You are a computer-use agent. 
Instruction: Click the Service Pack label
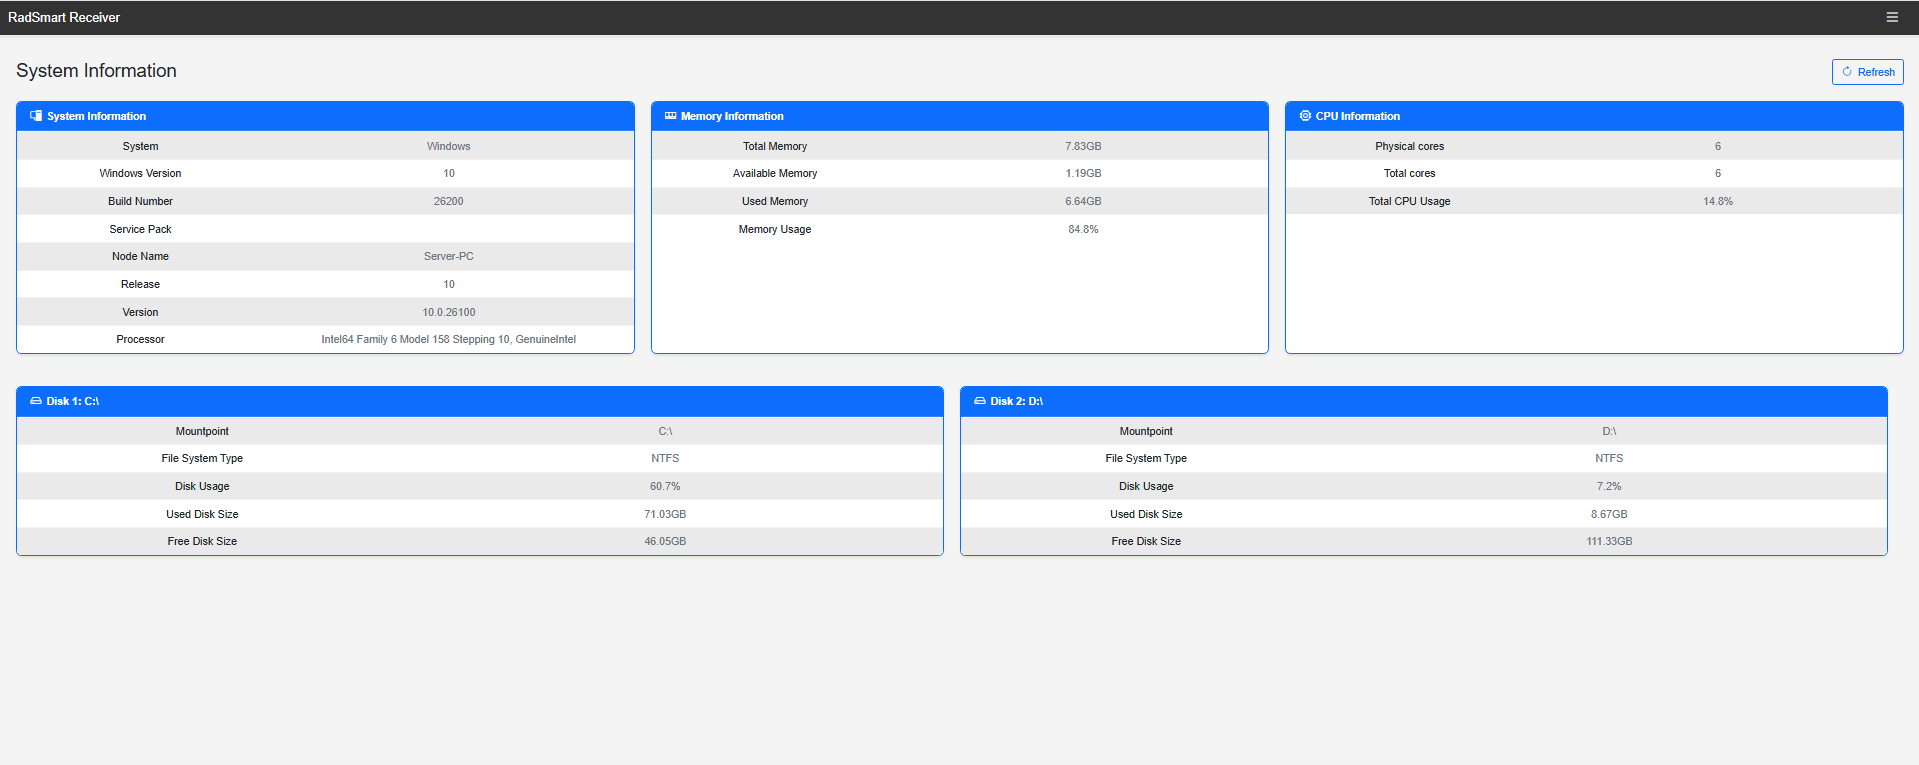coord(140,229)
